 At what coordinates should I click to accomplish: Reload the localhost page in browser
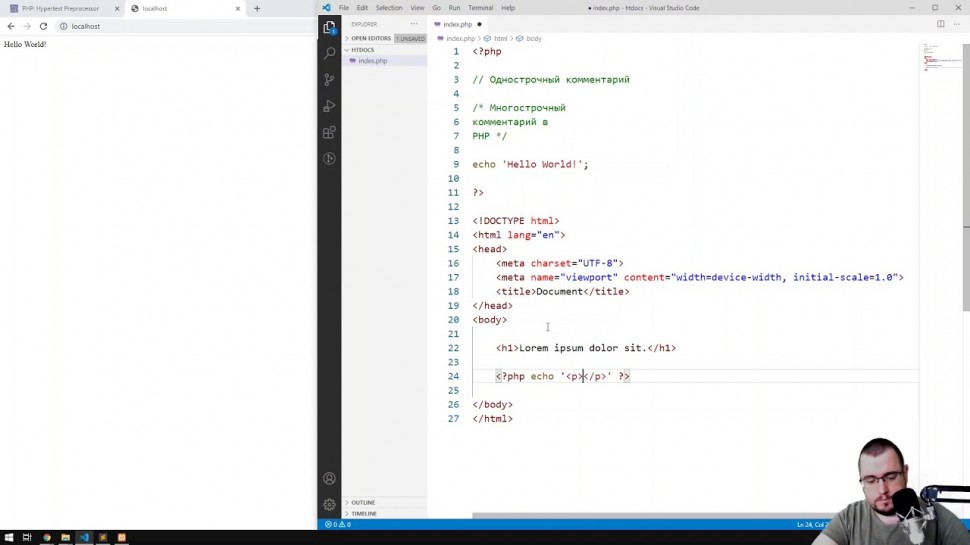click(43, 26)
